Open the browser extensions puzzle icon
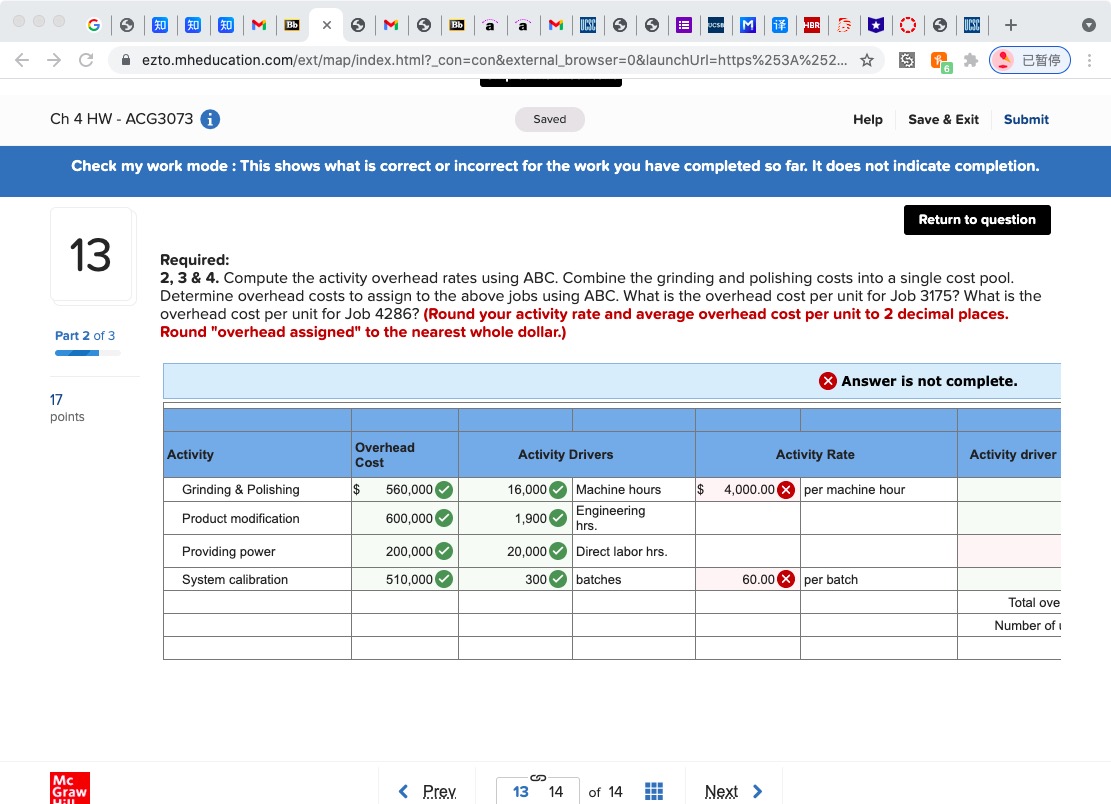The width and height of the screenshot is (1111, 804). click(971, 60)
